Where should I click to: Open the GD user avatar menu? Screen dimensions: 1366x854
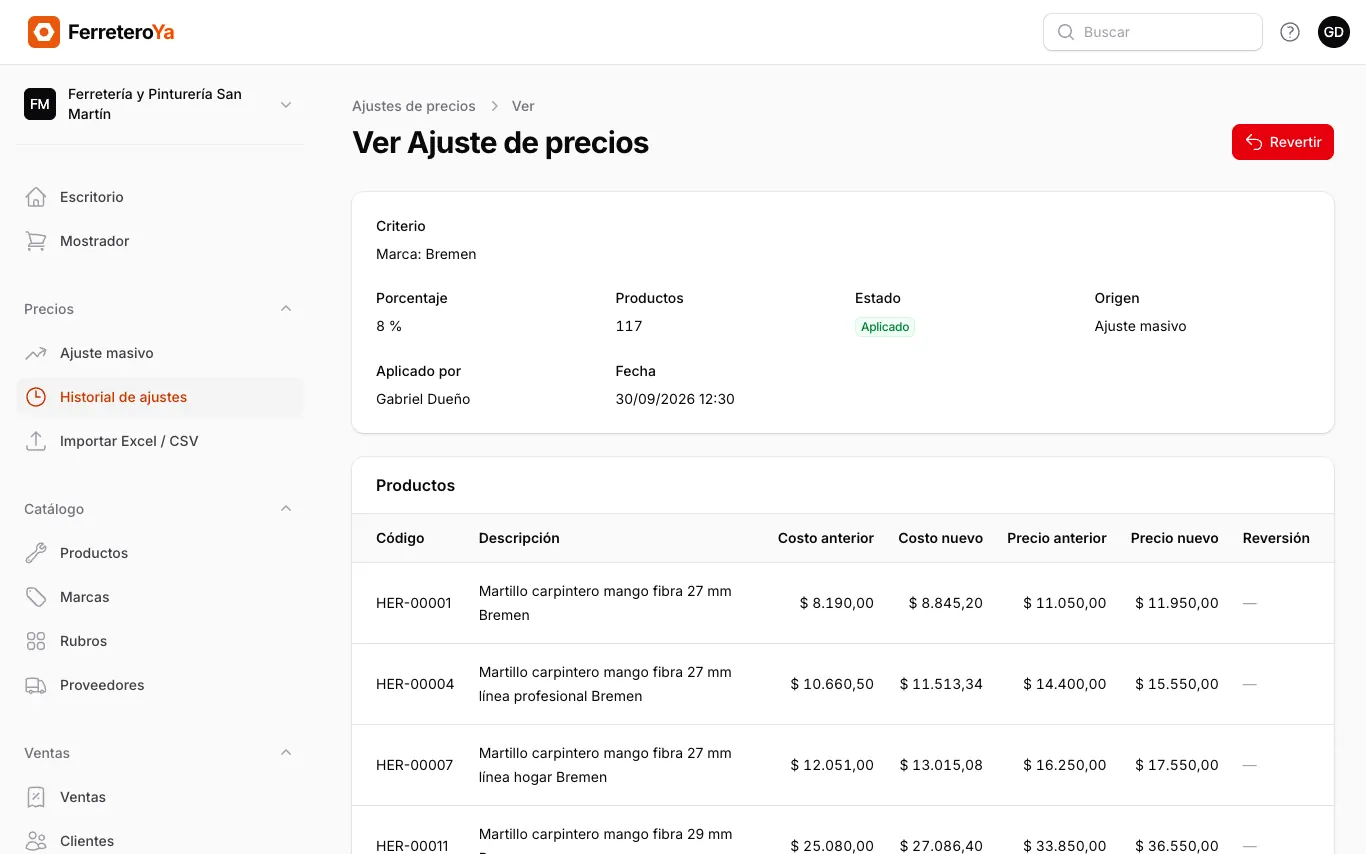click(1334, 32)
